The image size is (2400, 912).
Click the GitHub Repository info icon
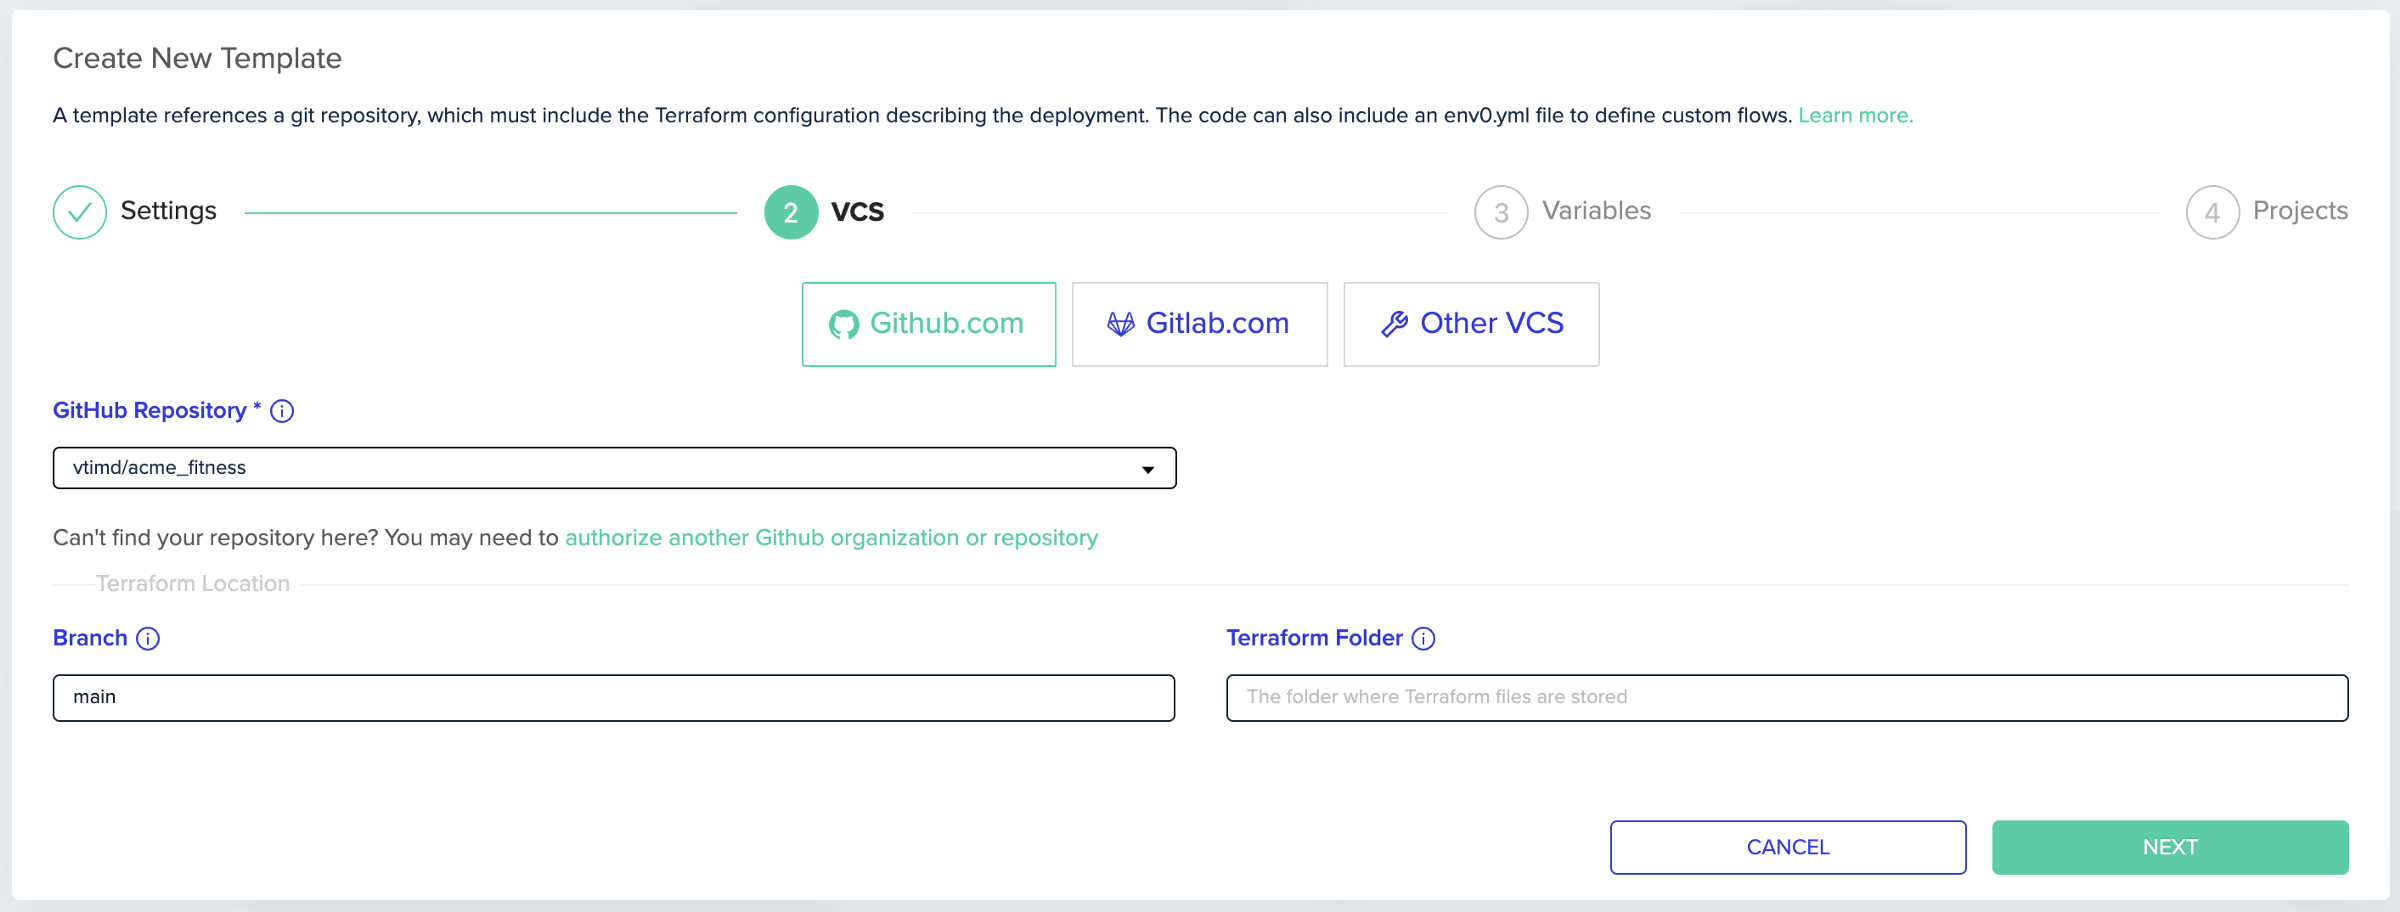[x=282, y=411]
